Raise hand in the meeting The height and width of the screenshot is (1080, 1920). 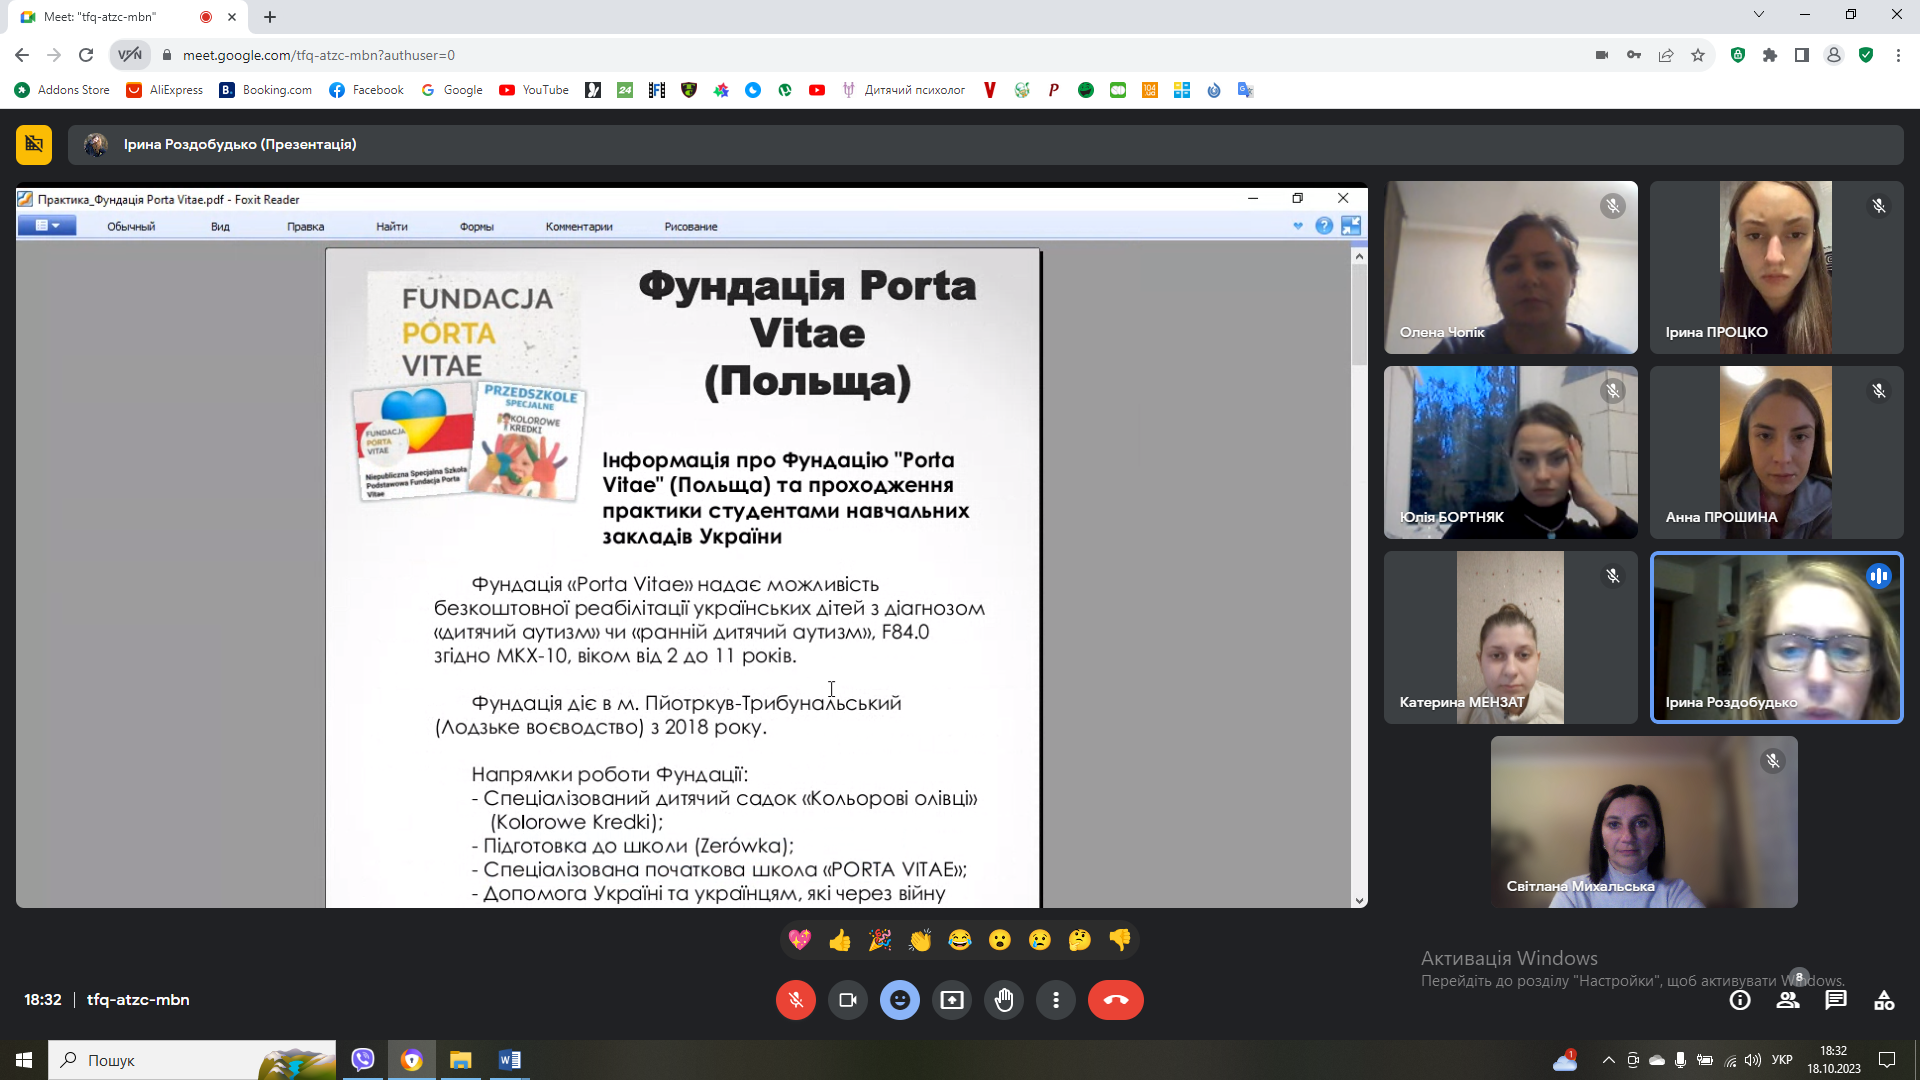[1004, 1000]
